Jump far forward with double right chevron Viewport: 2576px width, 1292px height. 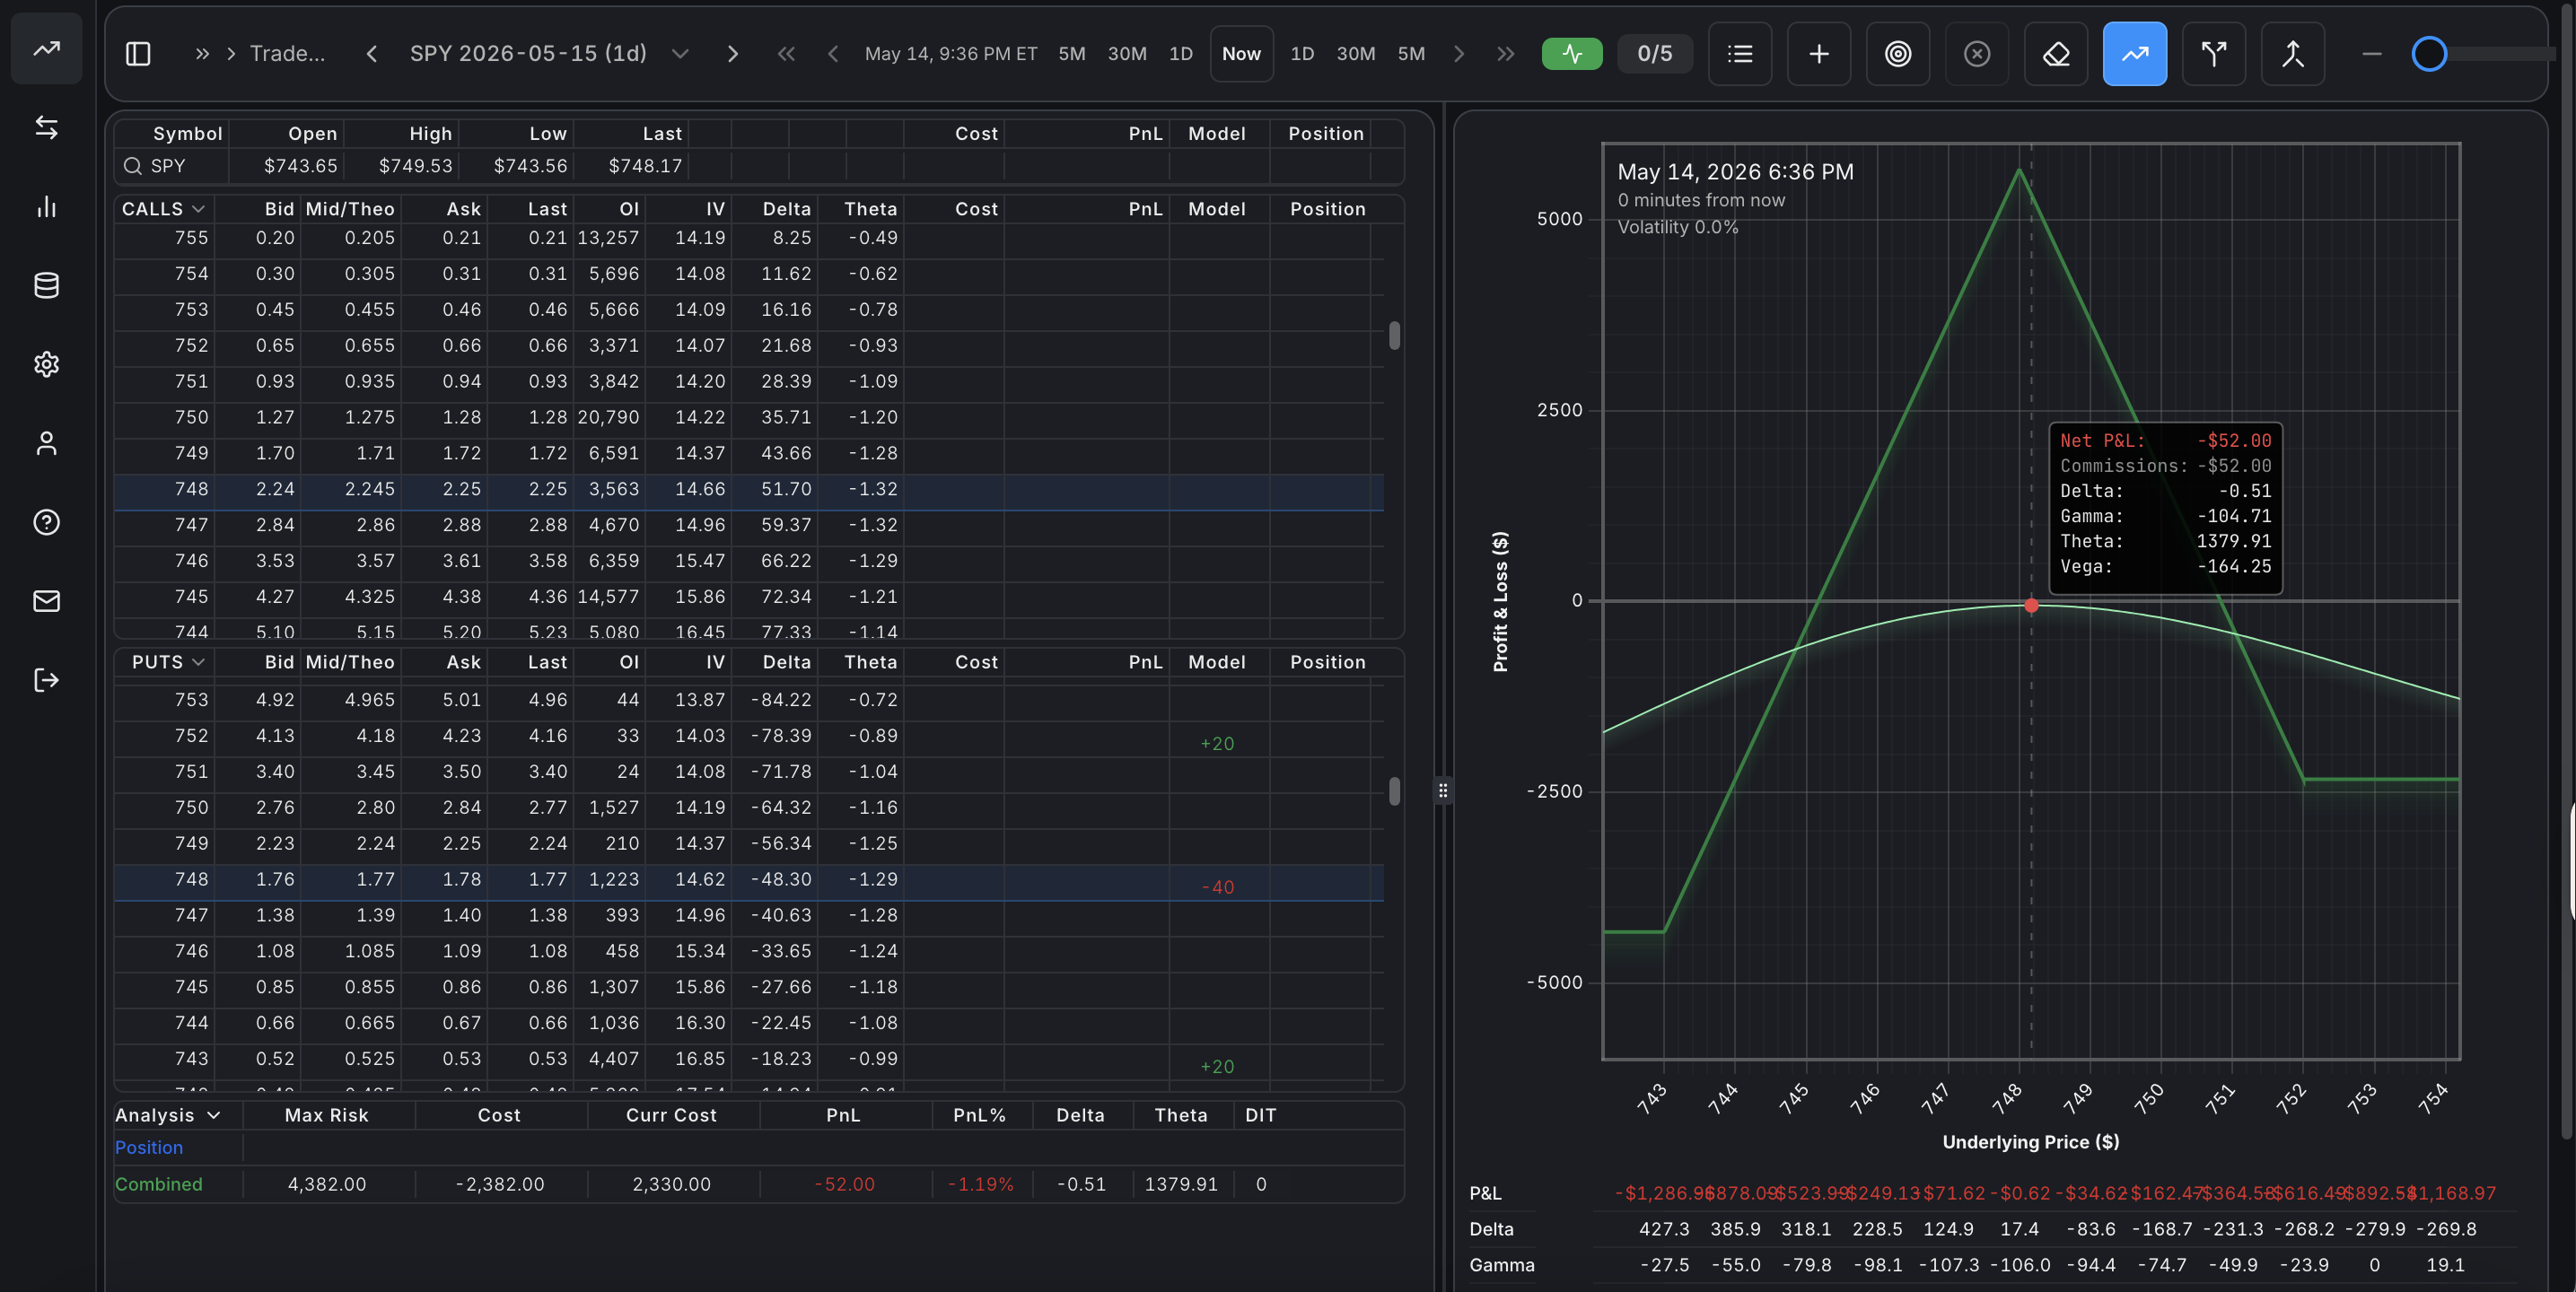[x=1505, y=54]
